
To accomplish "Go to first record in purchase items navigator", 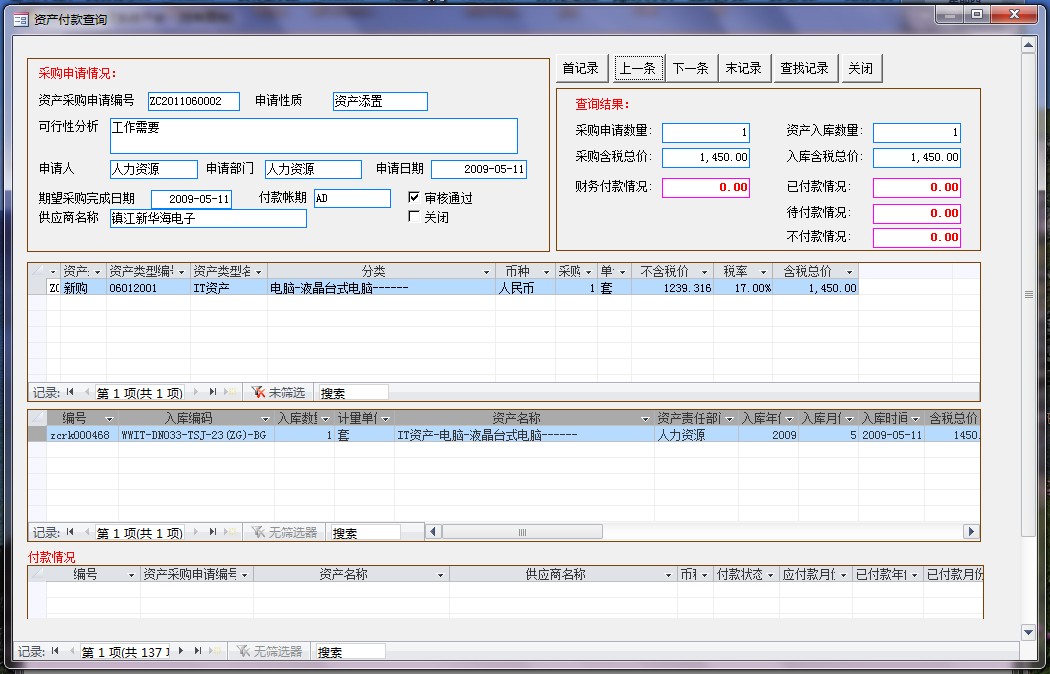I will point(70,392).
